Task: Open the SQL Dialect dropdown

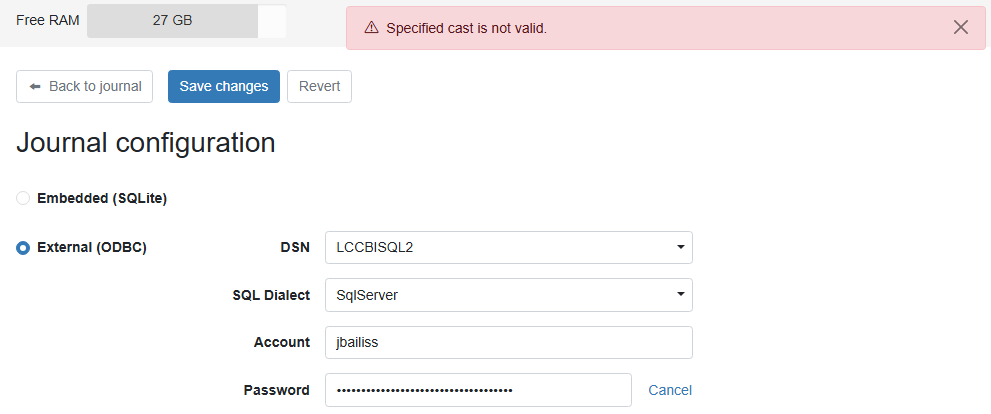Action: click(x=509, y=295)
